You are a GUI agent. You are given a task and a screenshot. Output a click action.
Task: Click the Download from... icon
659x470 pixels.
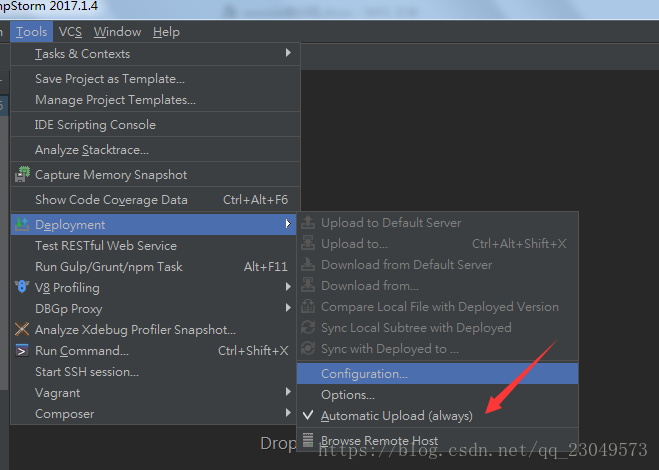click(308, 285)
